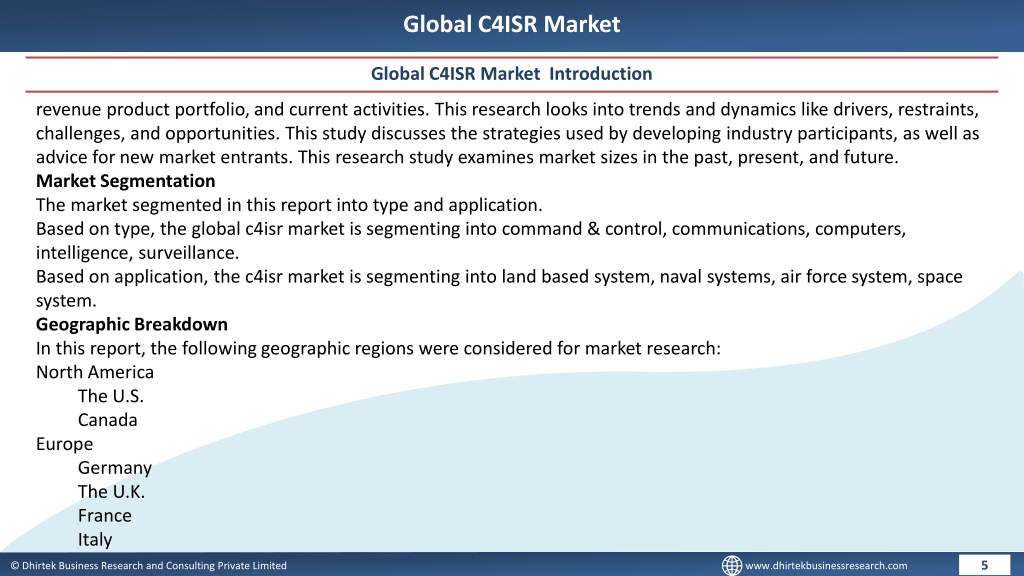
Task: Click the line starting 'The market segmented in this report'
Action: tap(289, 205)
